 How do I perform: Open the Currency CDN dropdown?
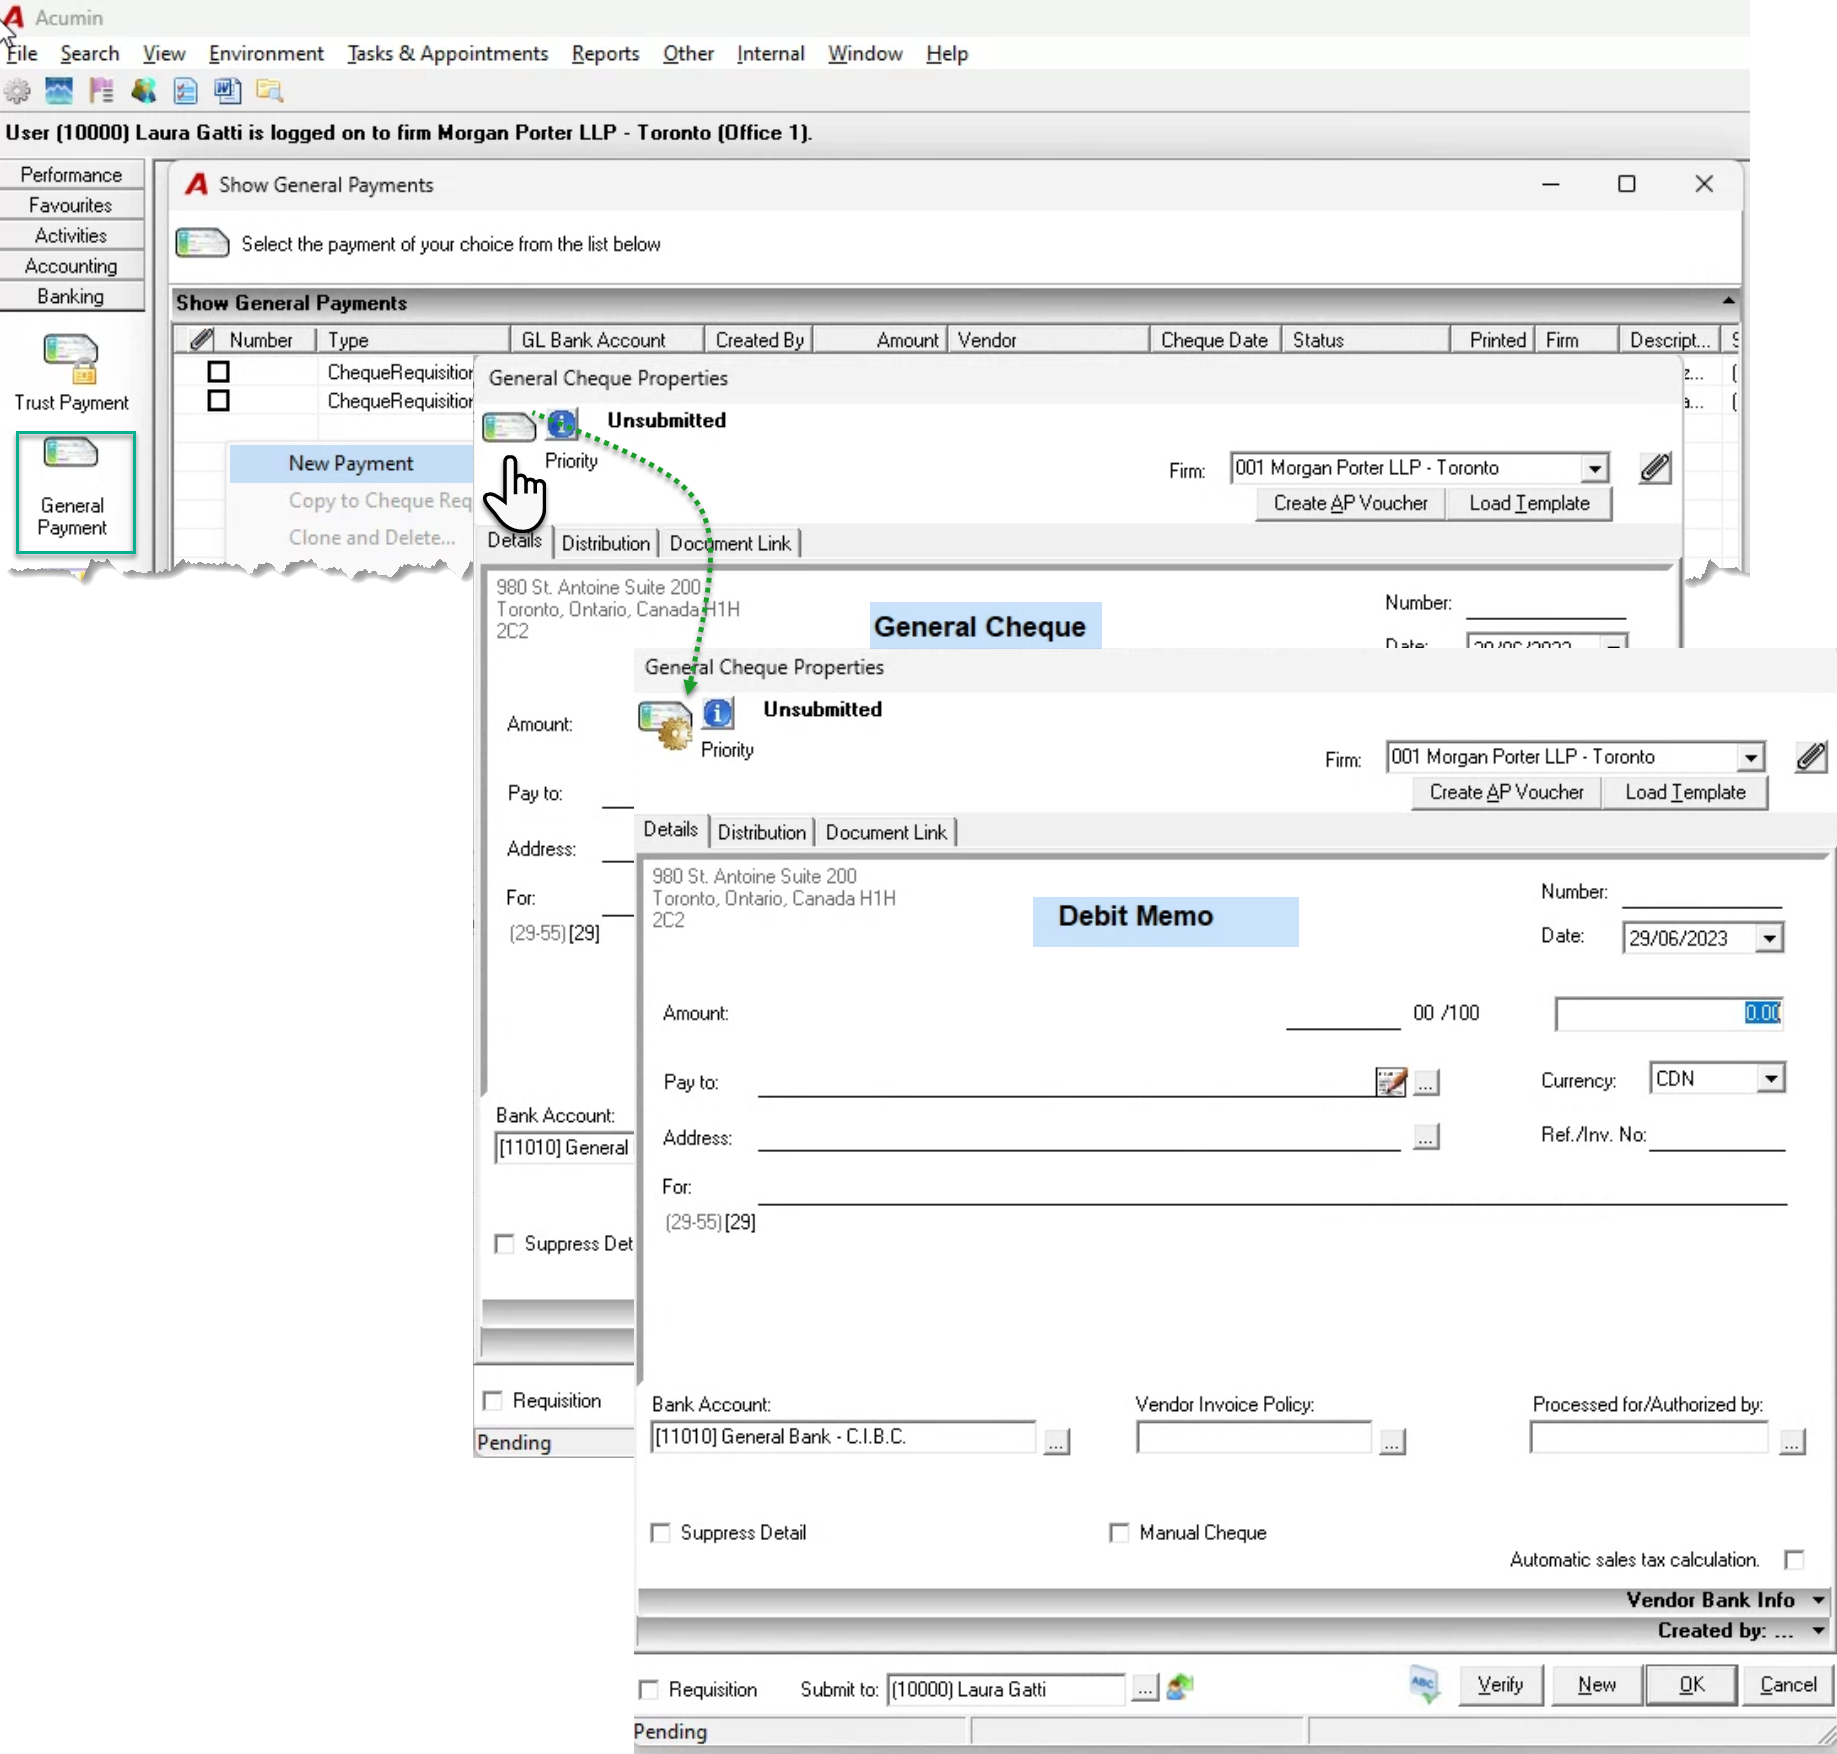pos(1771,1078)
